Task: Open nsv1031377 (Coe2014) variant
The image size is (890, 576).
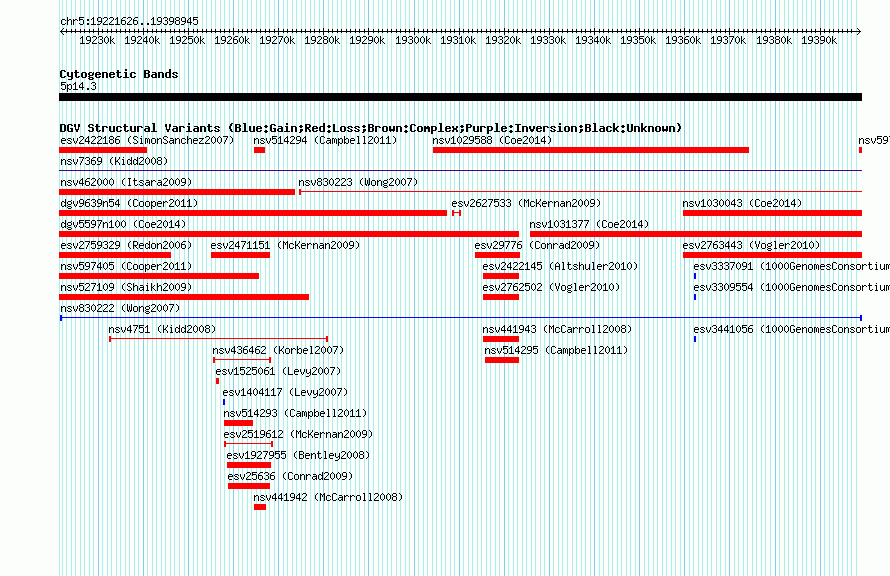Action: pos(589,224)
